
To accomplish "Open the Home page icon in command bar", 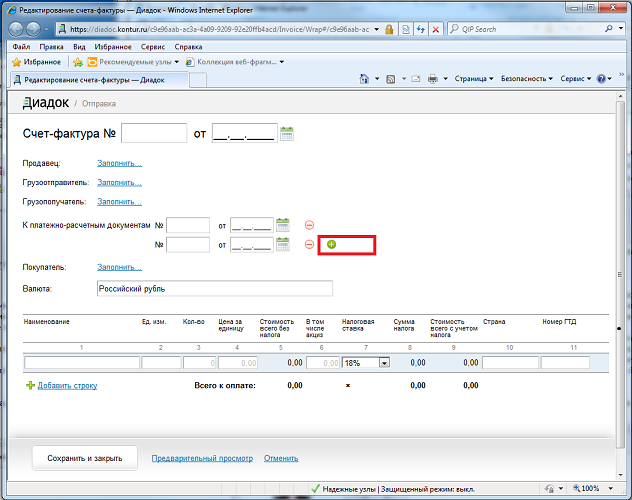I will tap(364, 79).
